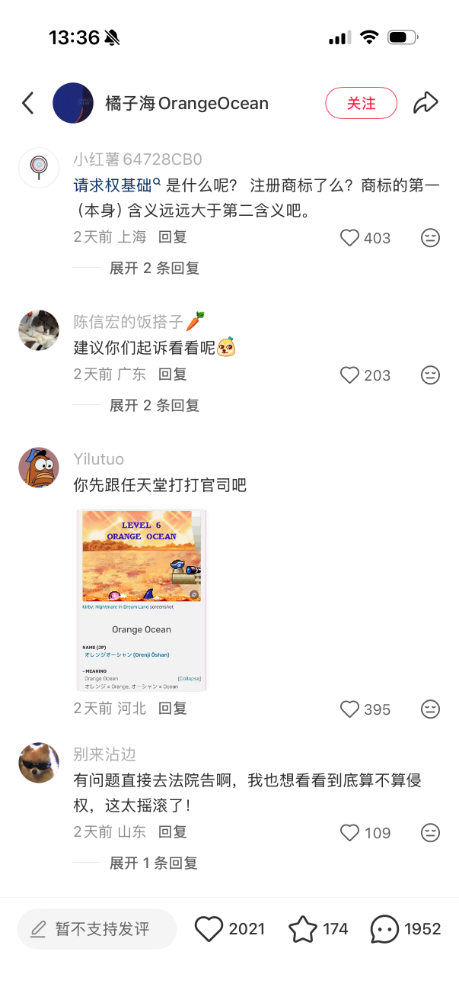Open comments bubble icon showing 1952
The image size is (459, 1000).
385,930
